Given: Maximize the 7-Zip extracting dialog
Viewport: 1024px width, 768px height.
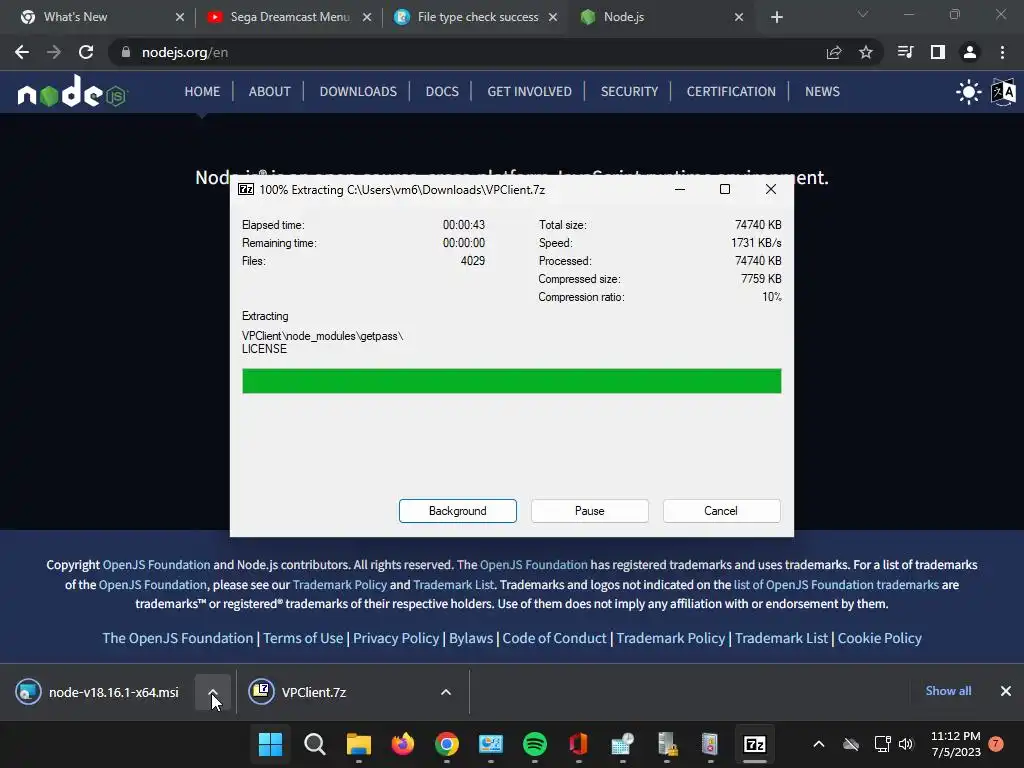Looking at the screenshot, I should point(725,189).
